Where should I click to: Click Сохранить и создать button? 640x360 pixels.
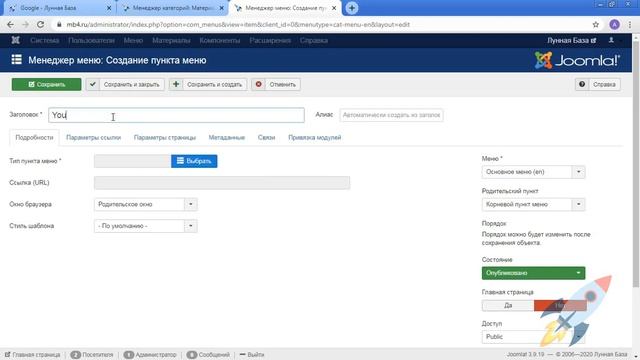pyautogui.click(x=208, y=84)
